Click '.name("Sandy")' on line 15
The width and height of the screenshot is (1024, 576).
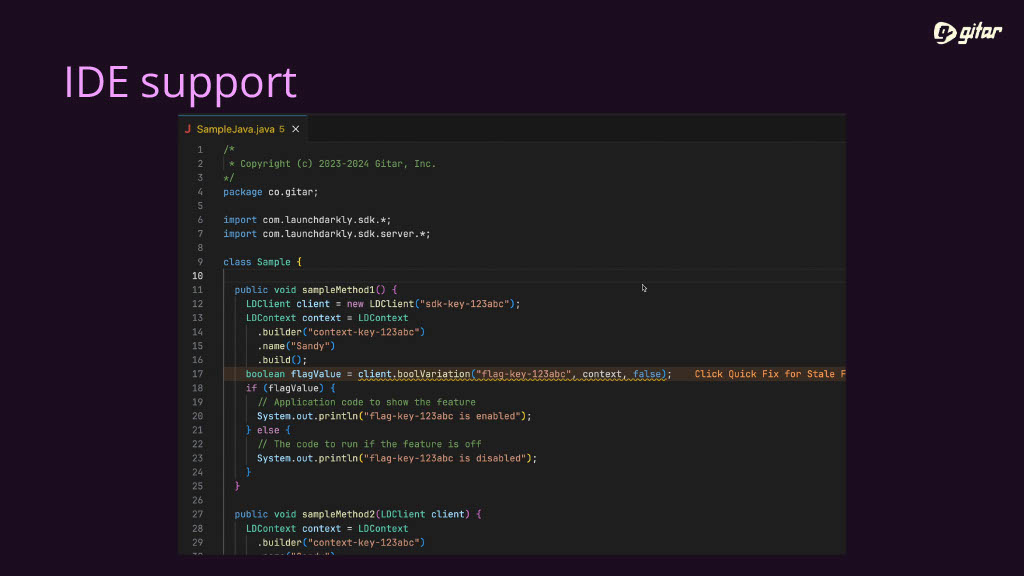point(296,346)
